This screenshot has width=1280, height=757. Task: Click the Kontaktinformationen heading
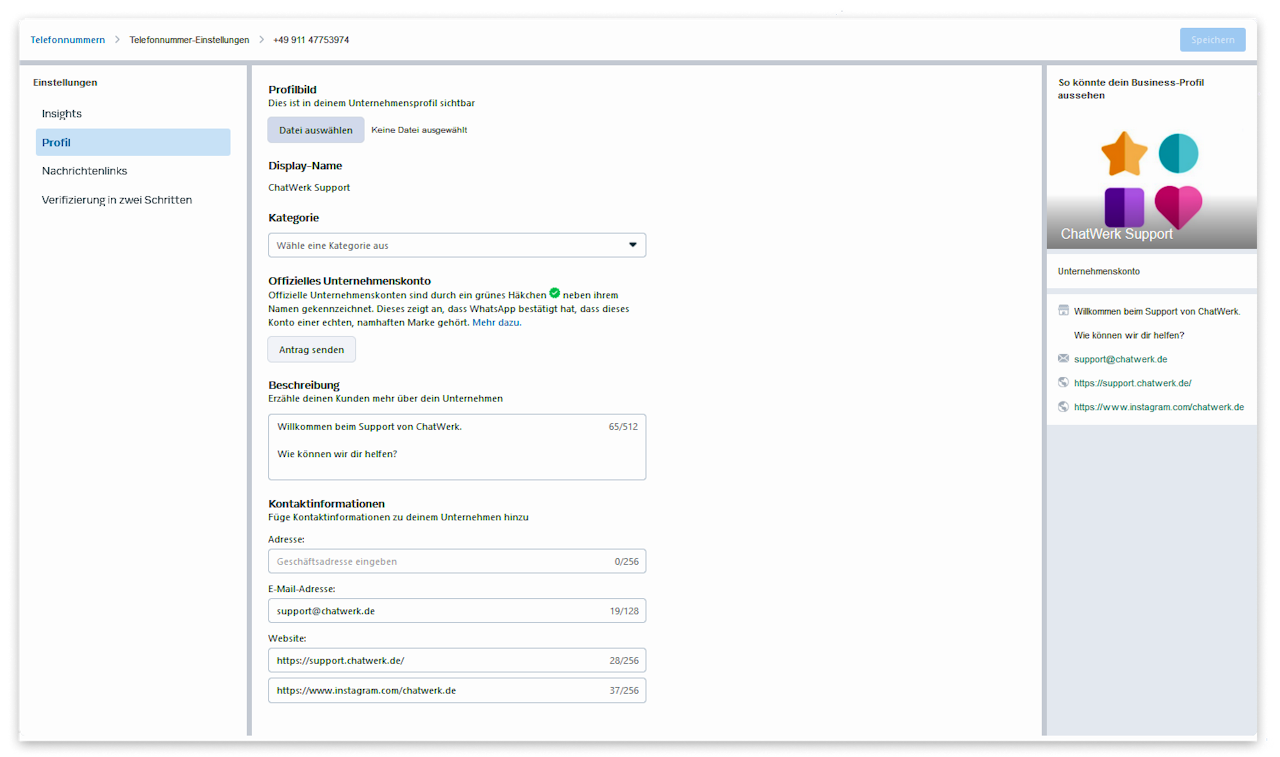(327, 504)
